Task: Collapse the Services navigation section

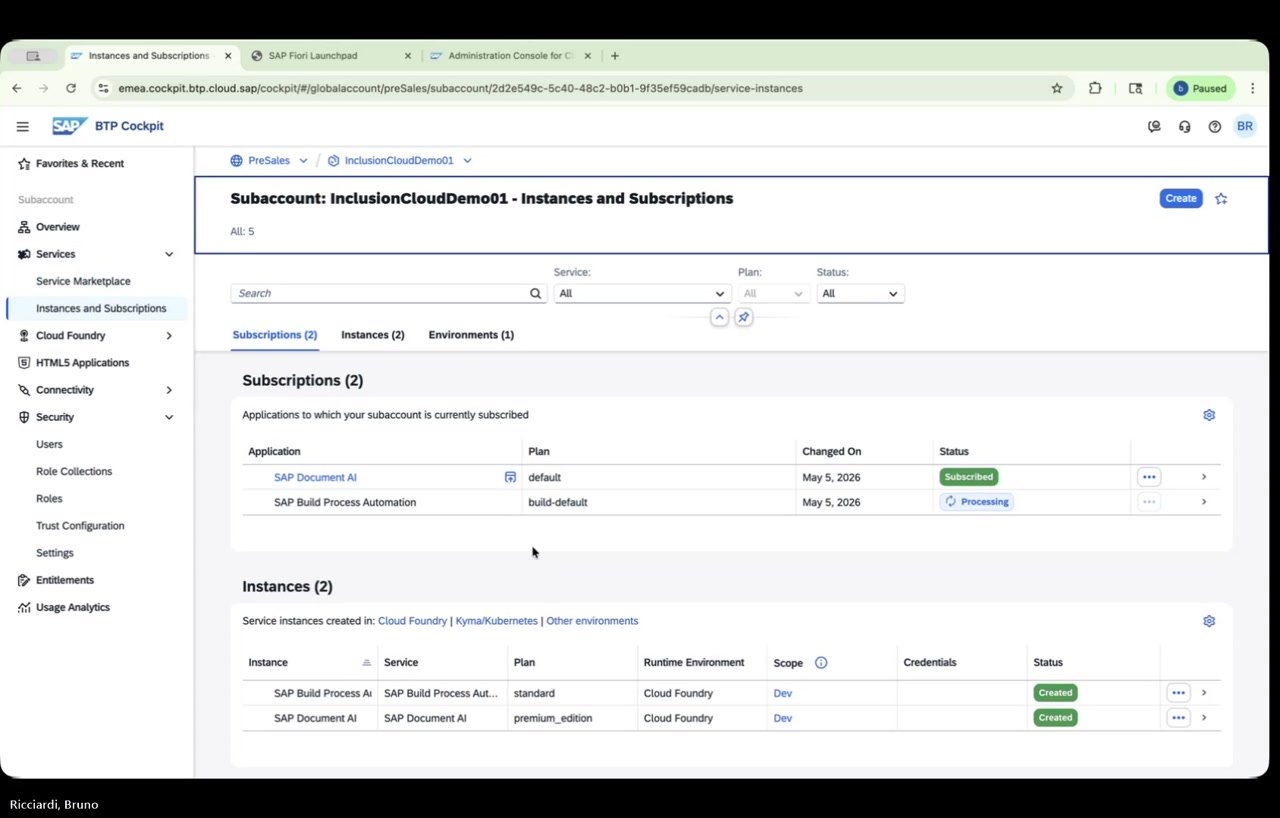Action: (x=169, y=255)
